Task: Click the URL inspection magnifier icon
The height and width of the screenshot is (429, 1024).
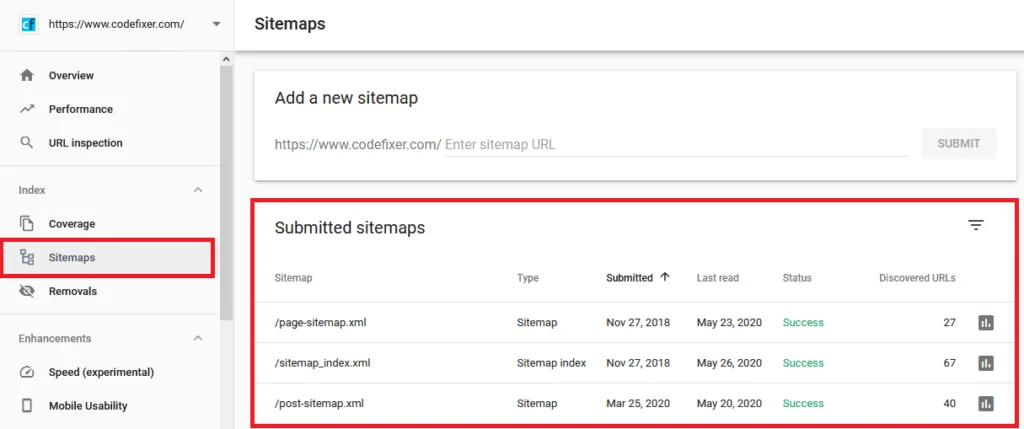Action: [x=27, y=143]
